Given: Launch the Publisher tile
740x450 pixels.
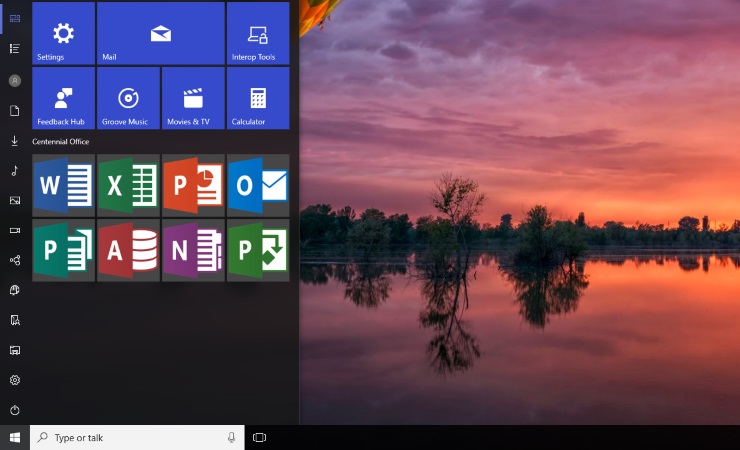Looking at the screenshot, I should tap(63, 250).
